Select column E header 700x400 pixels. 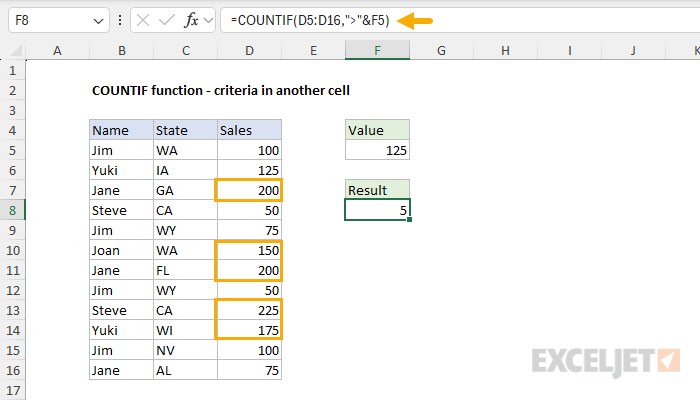tap(313, 50)
